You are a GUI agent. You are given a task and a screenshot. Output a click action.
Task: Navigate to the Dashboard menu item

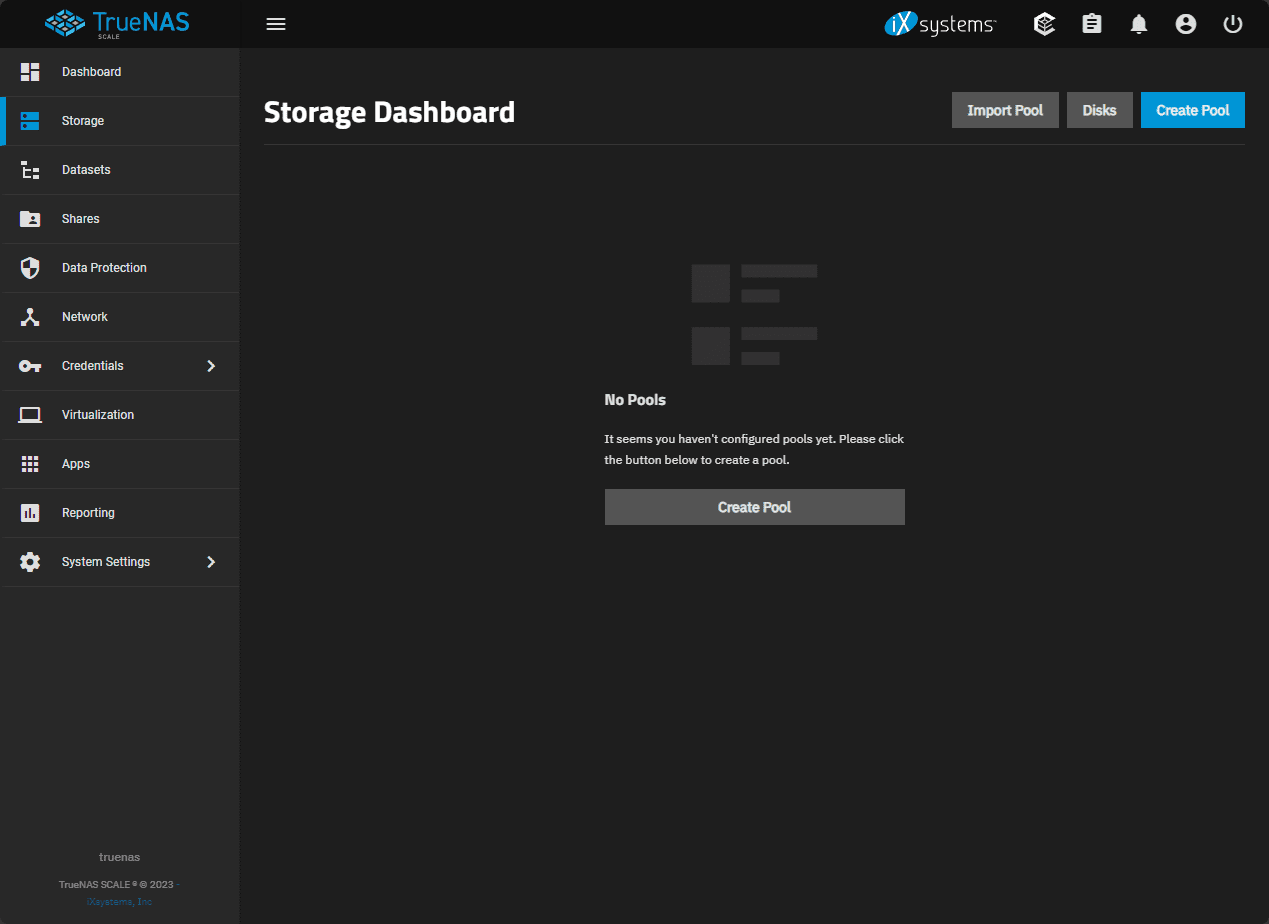click(x=91, y=71)
